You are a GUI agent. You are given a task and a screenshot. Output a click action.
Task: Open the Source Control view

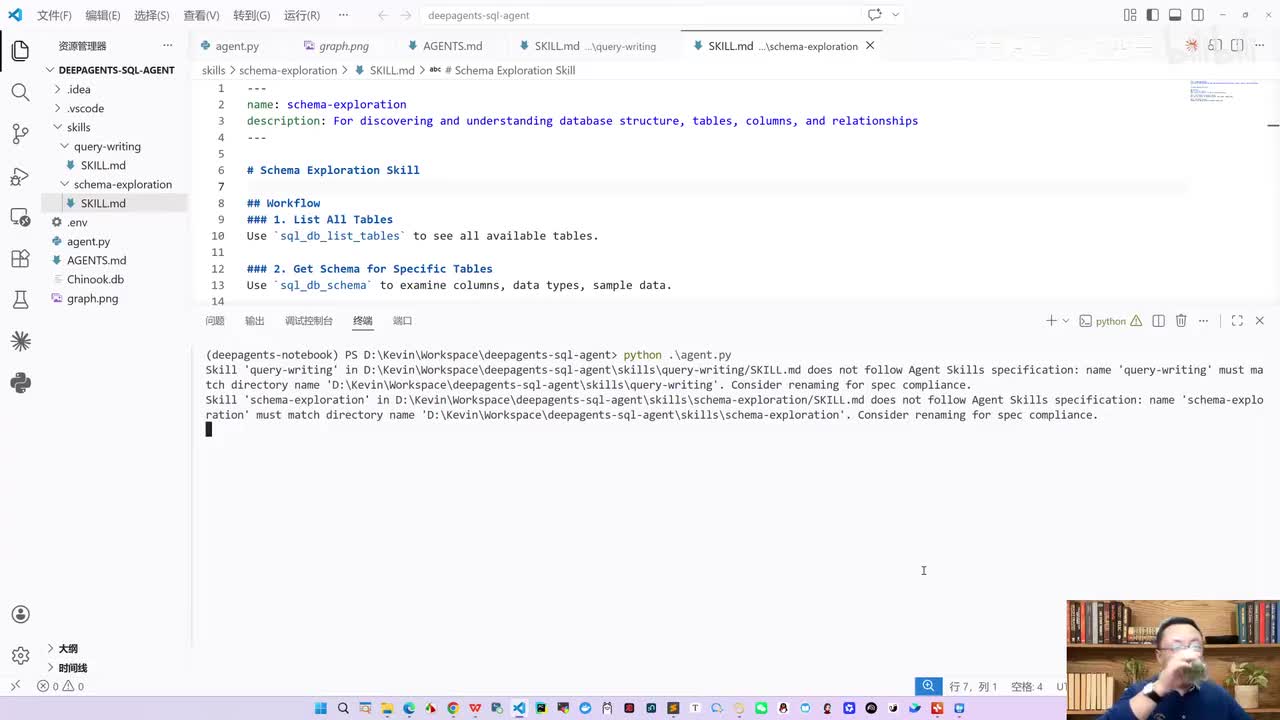[x=20, y=133]
